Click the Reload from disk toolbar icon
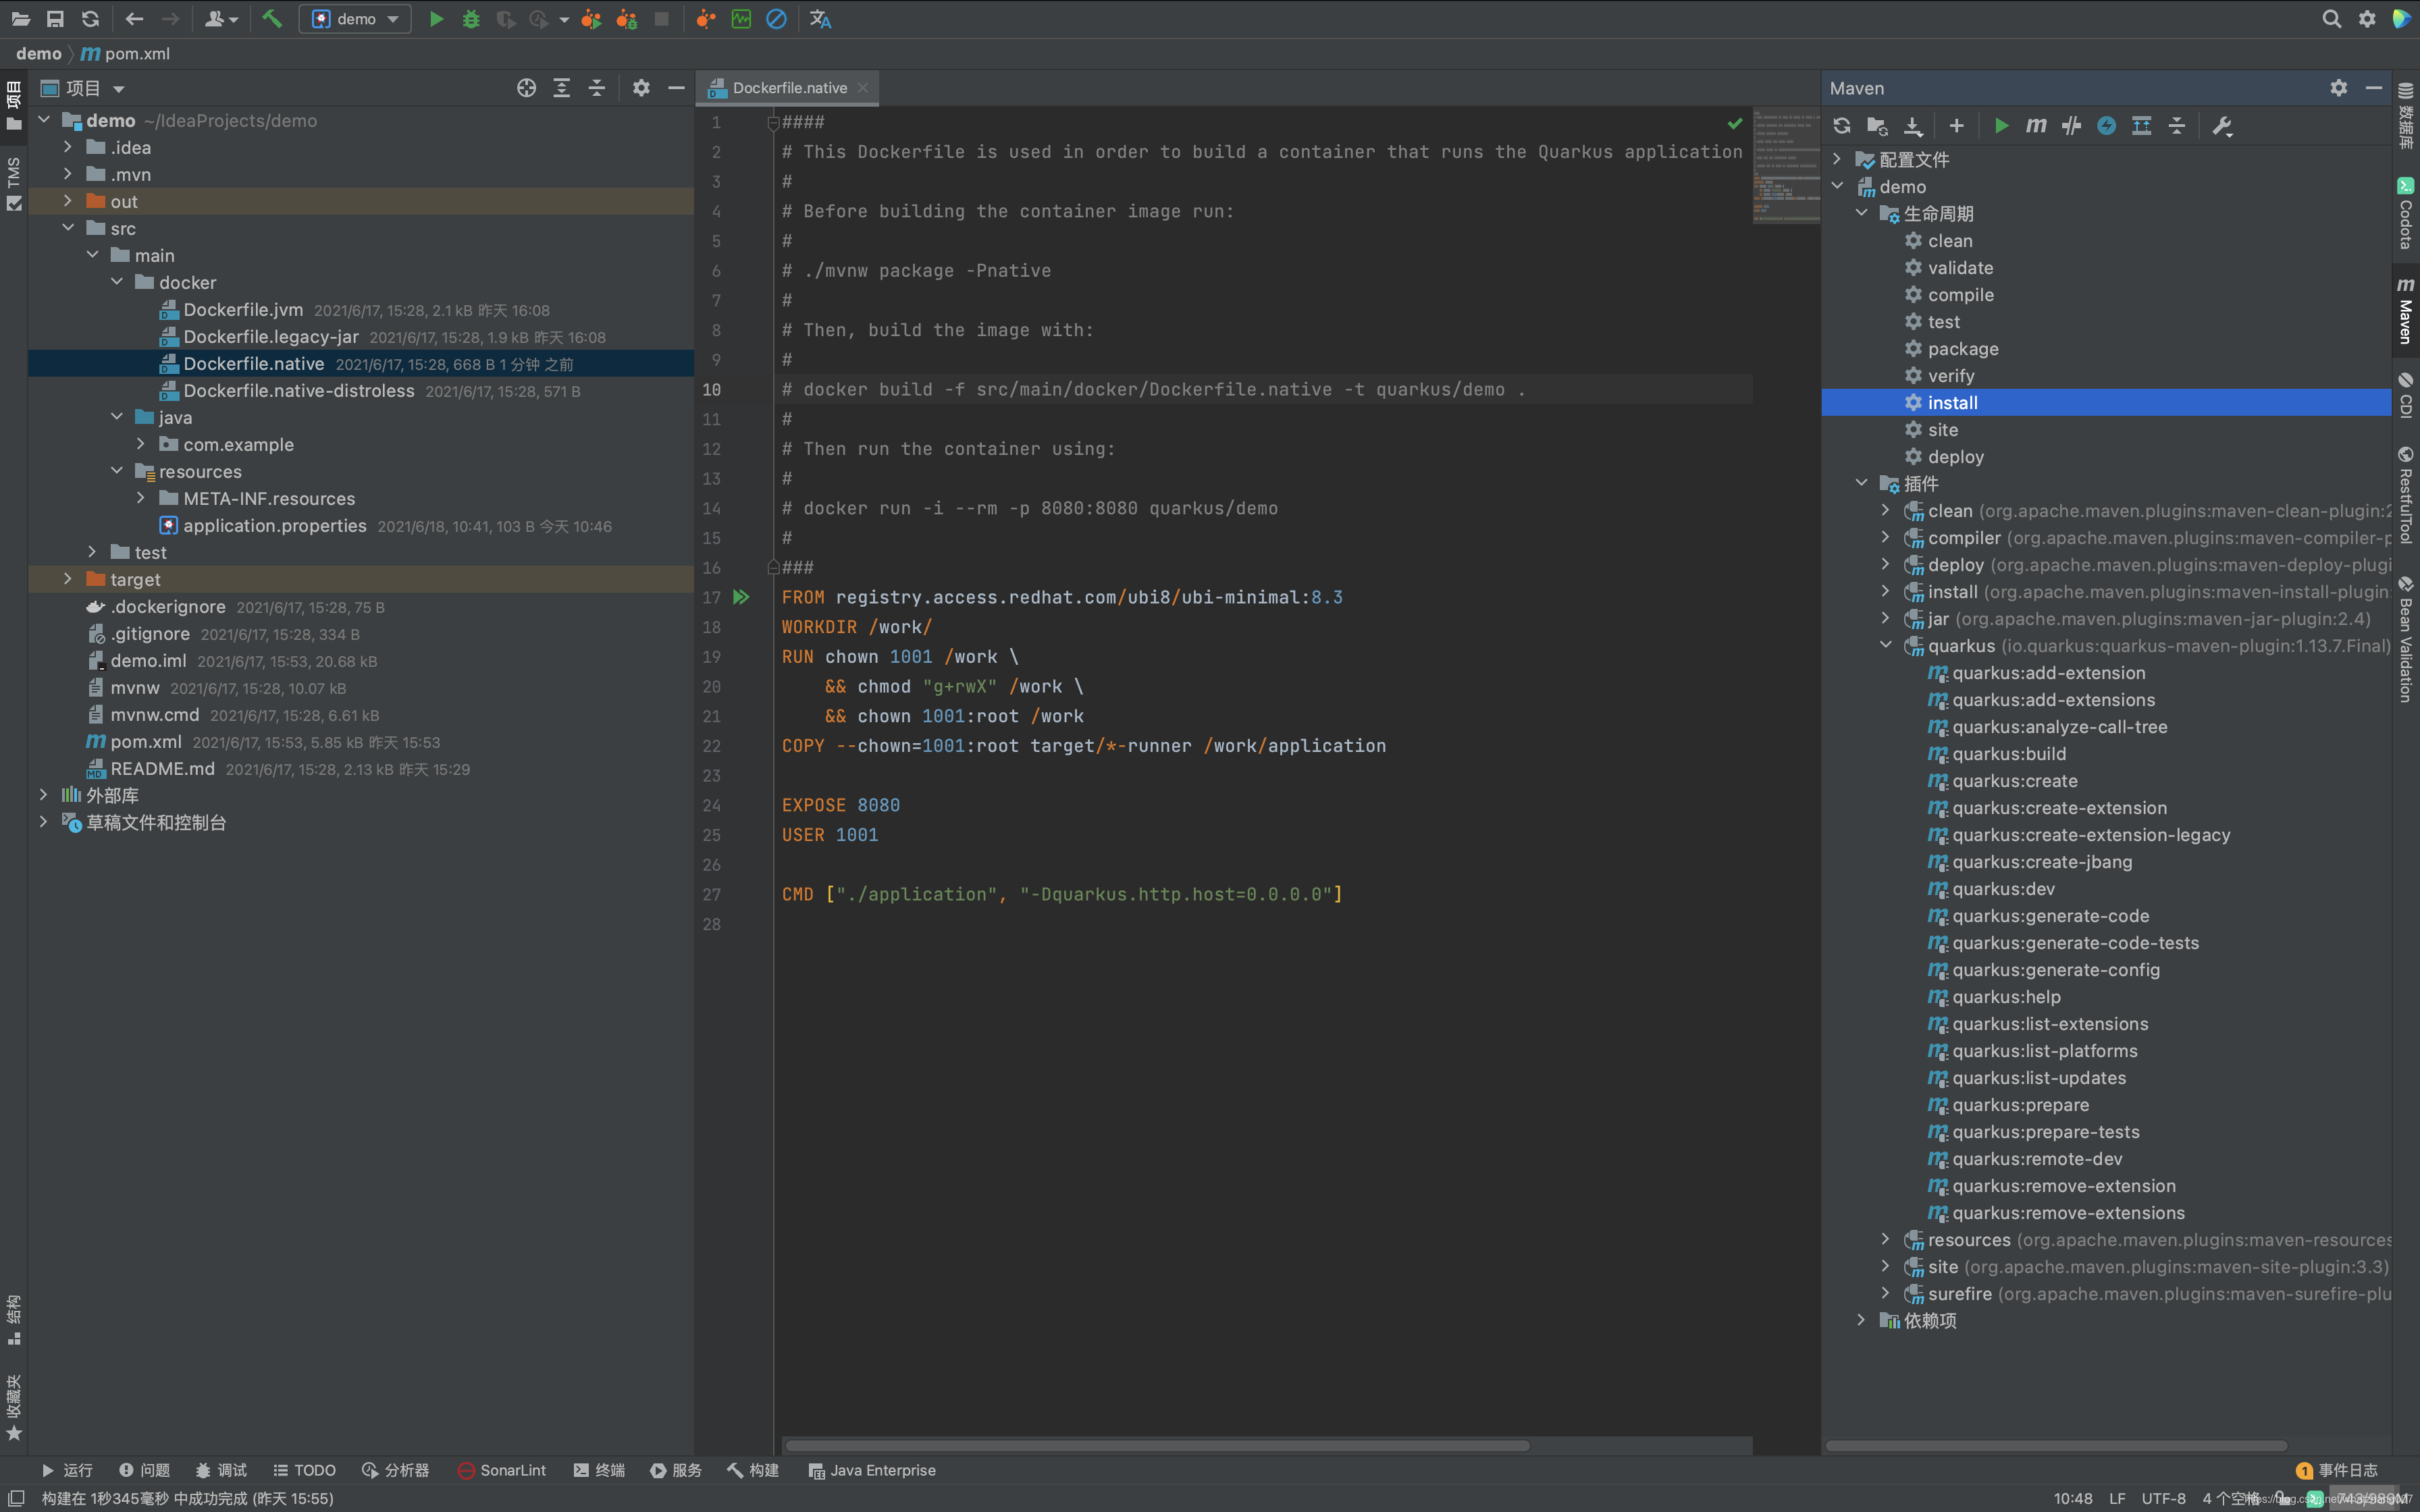 [90, 19]
